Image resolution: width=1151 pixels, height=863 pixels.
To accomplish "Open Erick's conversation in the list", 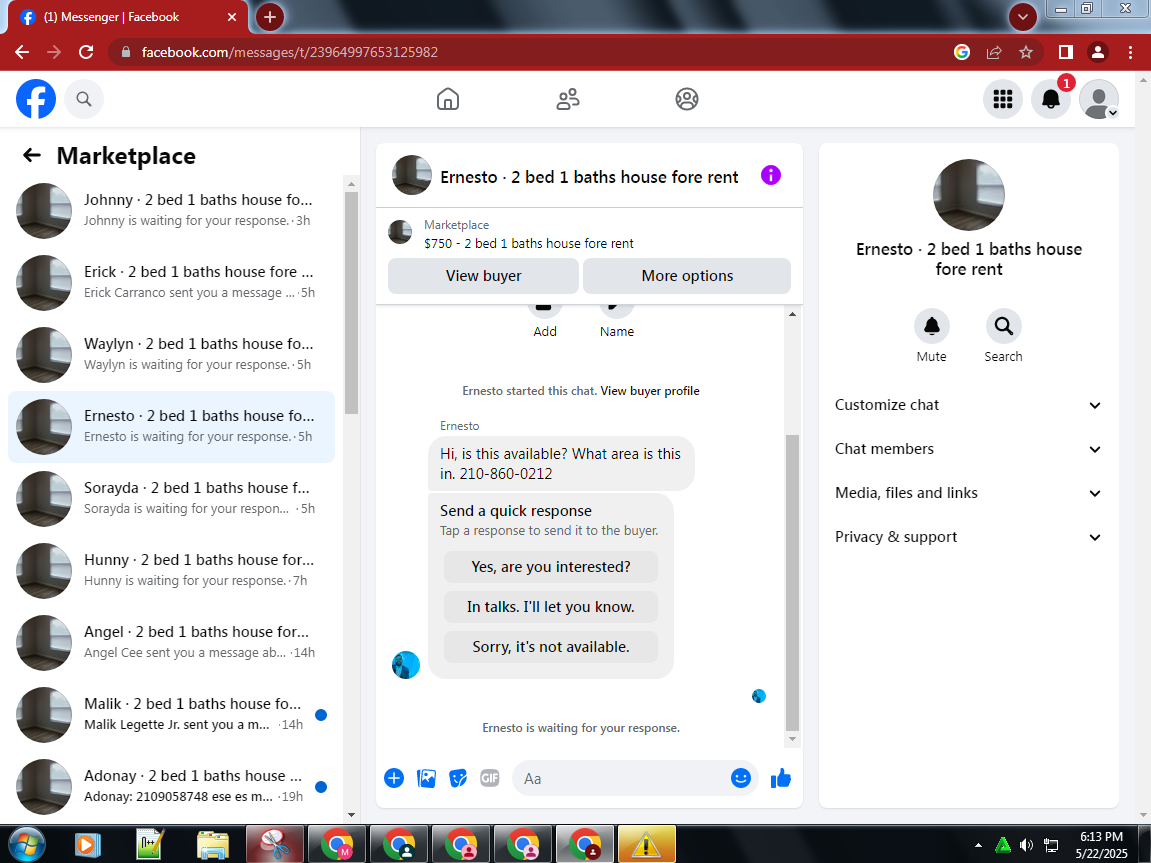I will click(x=171, y=283).
